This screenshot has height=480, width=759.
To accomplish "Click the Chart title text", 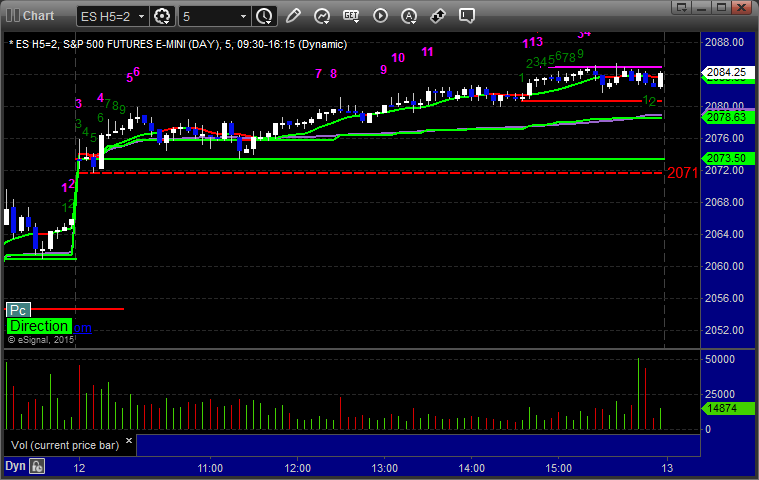I will point(39,16).
